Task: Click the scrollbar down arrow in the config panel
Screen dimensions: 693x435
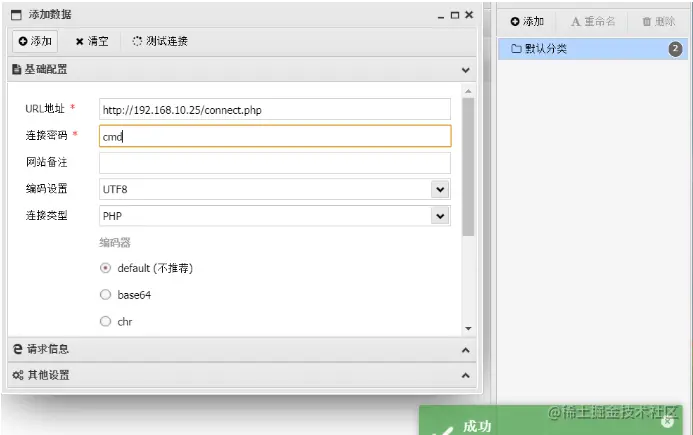Action: tap(468, 328)
